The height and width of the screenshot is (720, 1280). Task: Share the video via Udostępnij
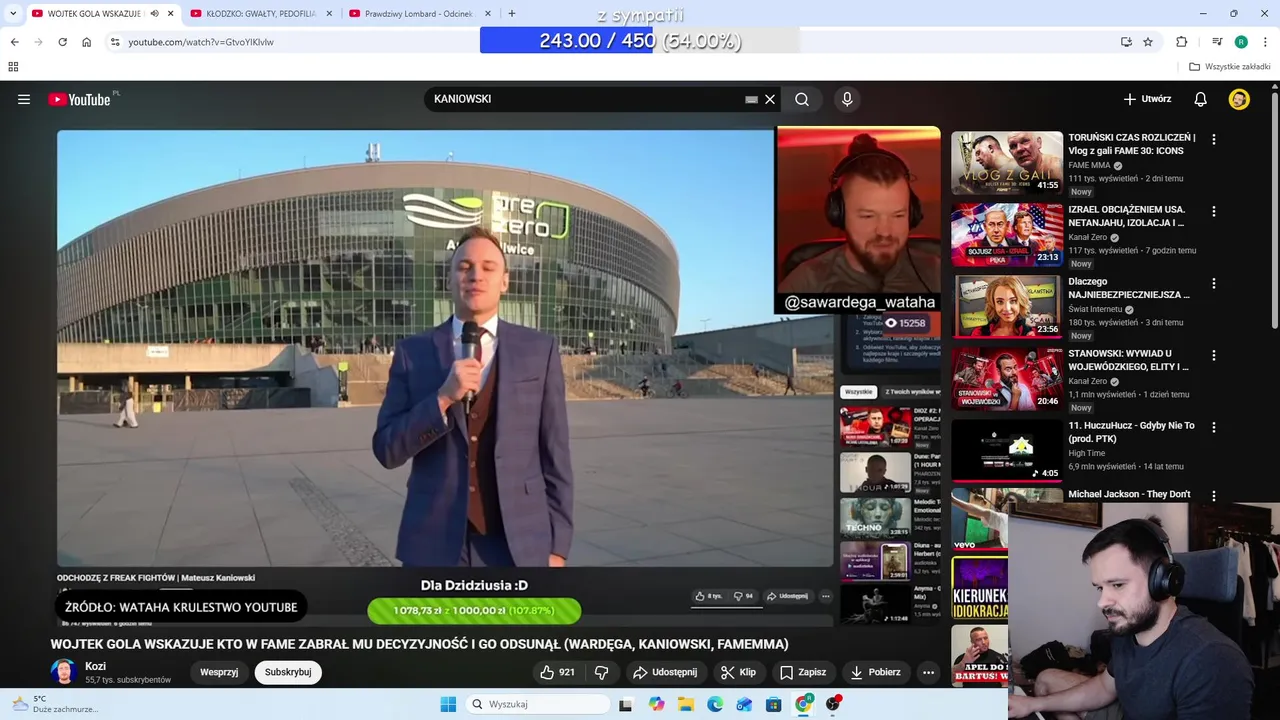click(x=665, y=672)
